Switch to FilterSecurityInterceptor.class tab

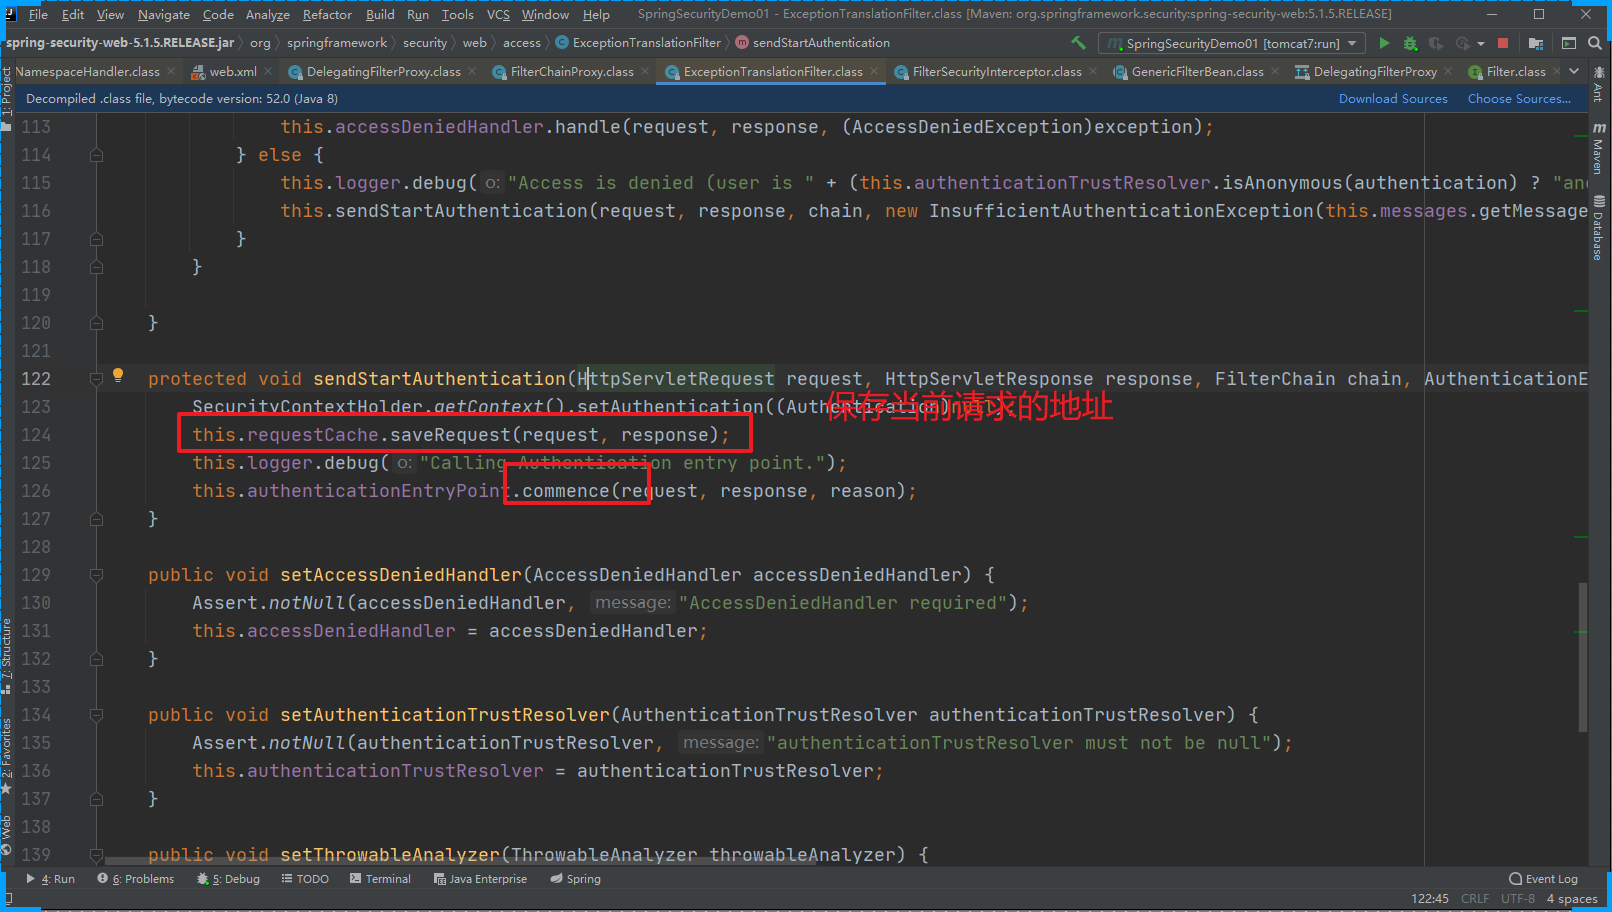[x=997, y=72]
